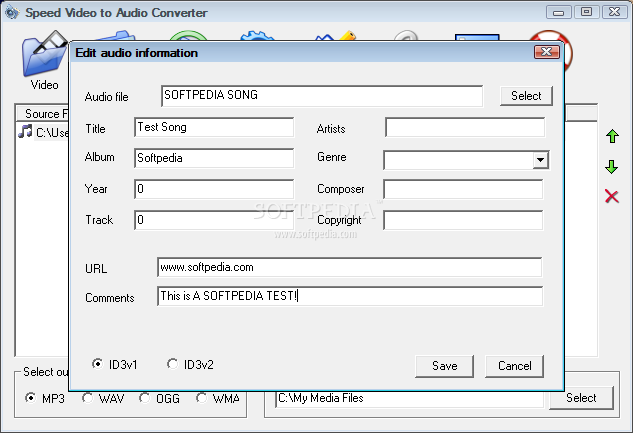Click the Audio file field SOFTPEDIA SONG
The width and height of the screenshot is (633, 433).
point(322,96)
